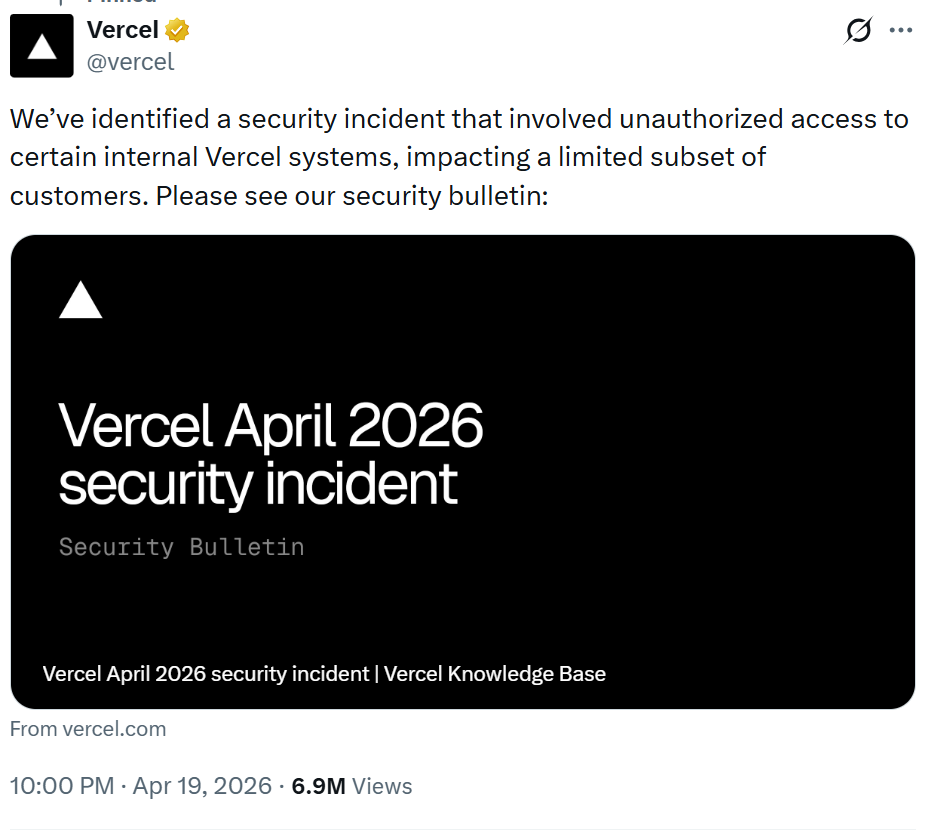Open Grok actions via slashed-circle icon
This screenshot has width=940, height=834.
click(x=858, y=32)
